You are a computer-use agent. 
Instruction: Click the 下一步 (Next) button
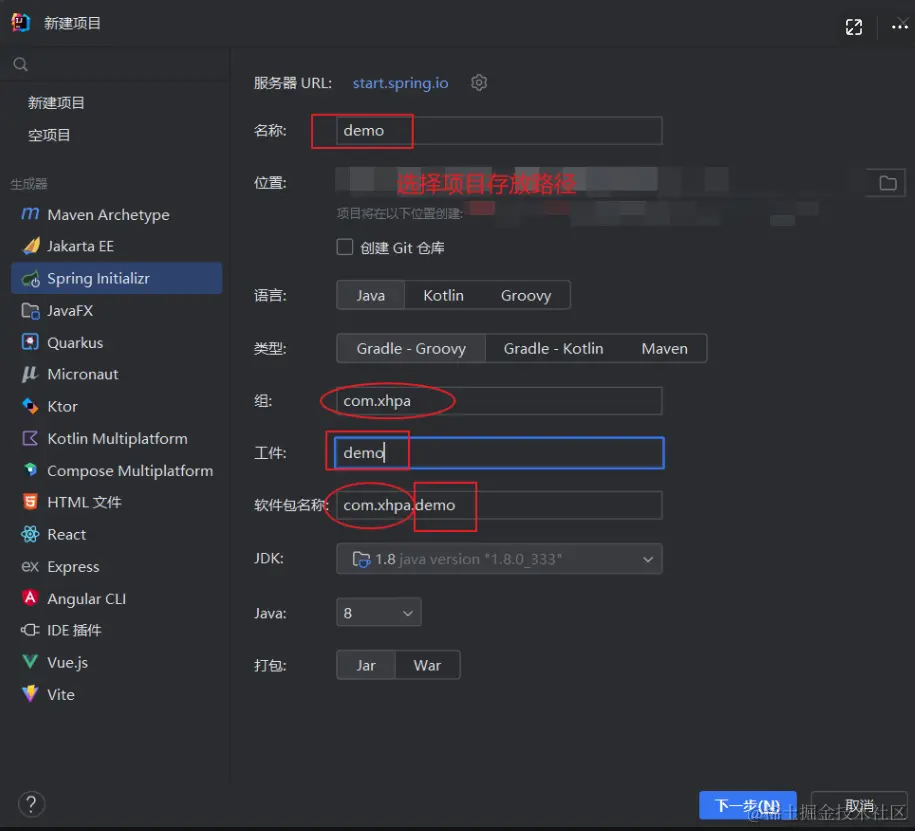tap(748, 805)
